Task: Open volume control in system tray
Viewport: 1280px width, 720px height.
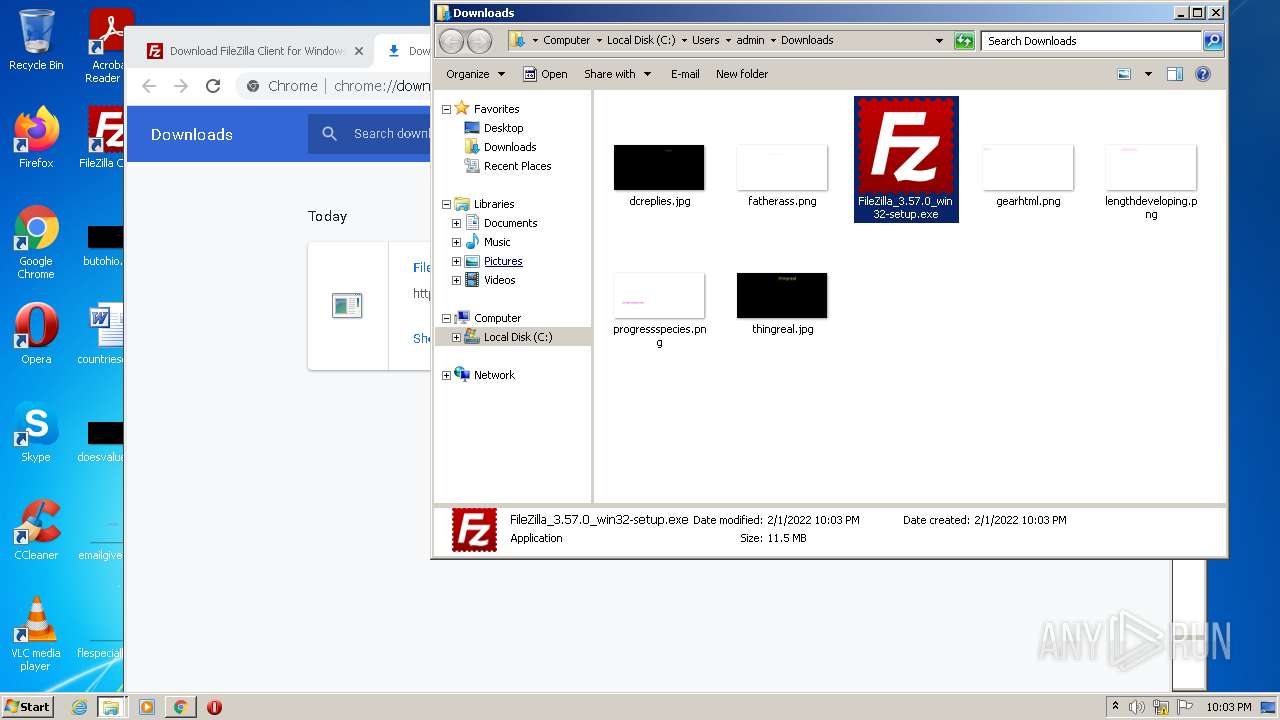Action: click(x=1137, y=707)
